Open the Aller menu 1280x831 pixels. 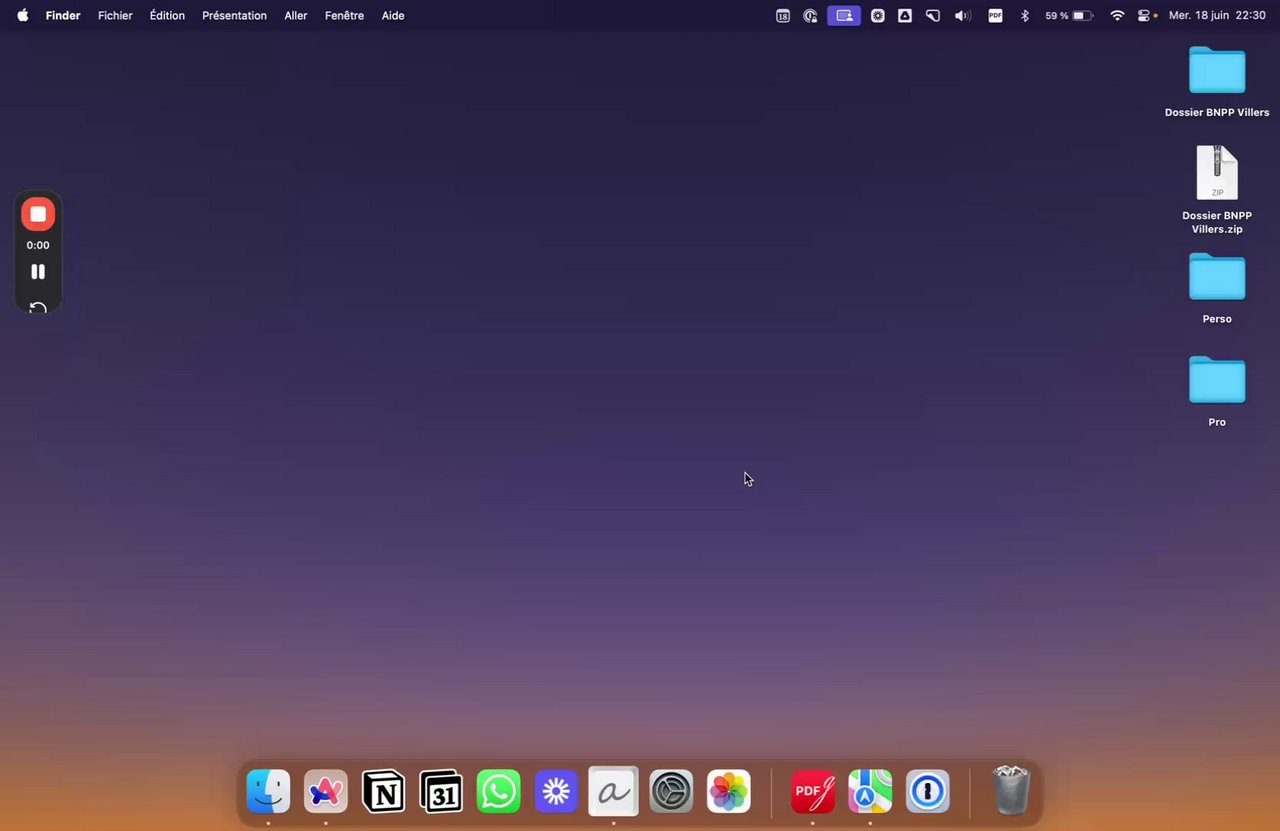[296, 16]
